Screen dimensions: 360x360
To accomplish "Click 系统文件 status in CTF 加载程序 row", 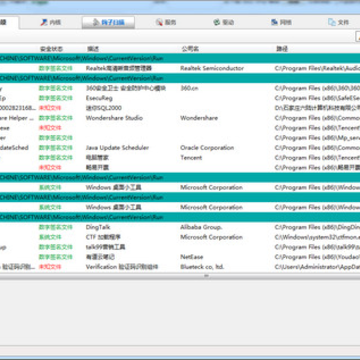I will (50, 237).
